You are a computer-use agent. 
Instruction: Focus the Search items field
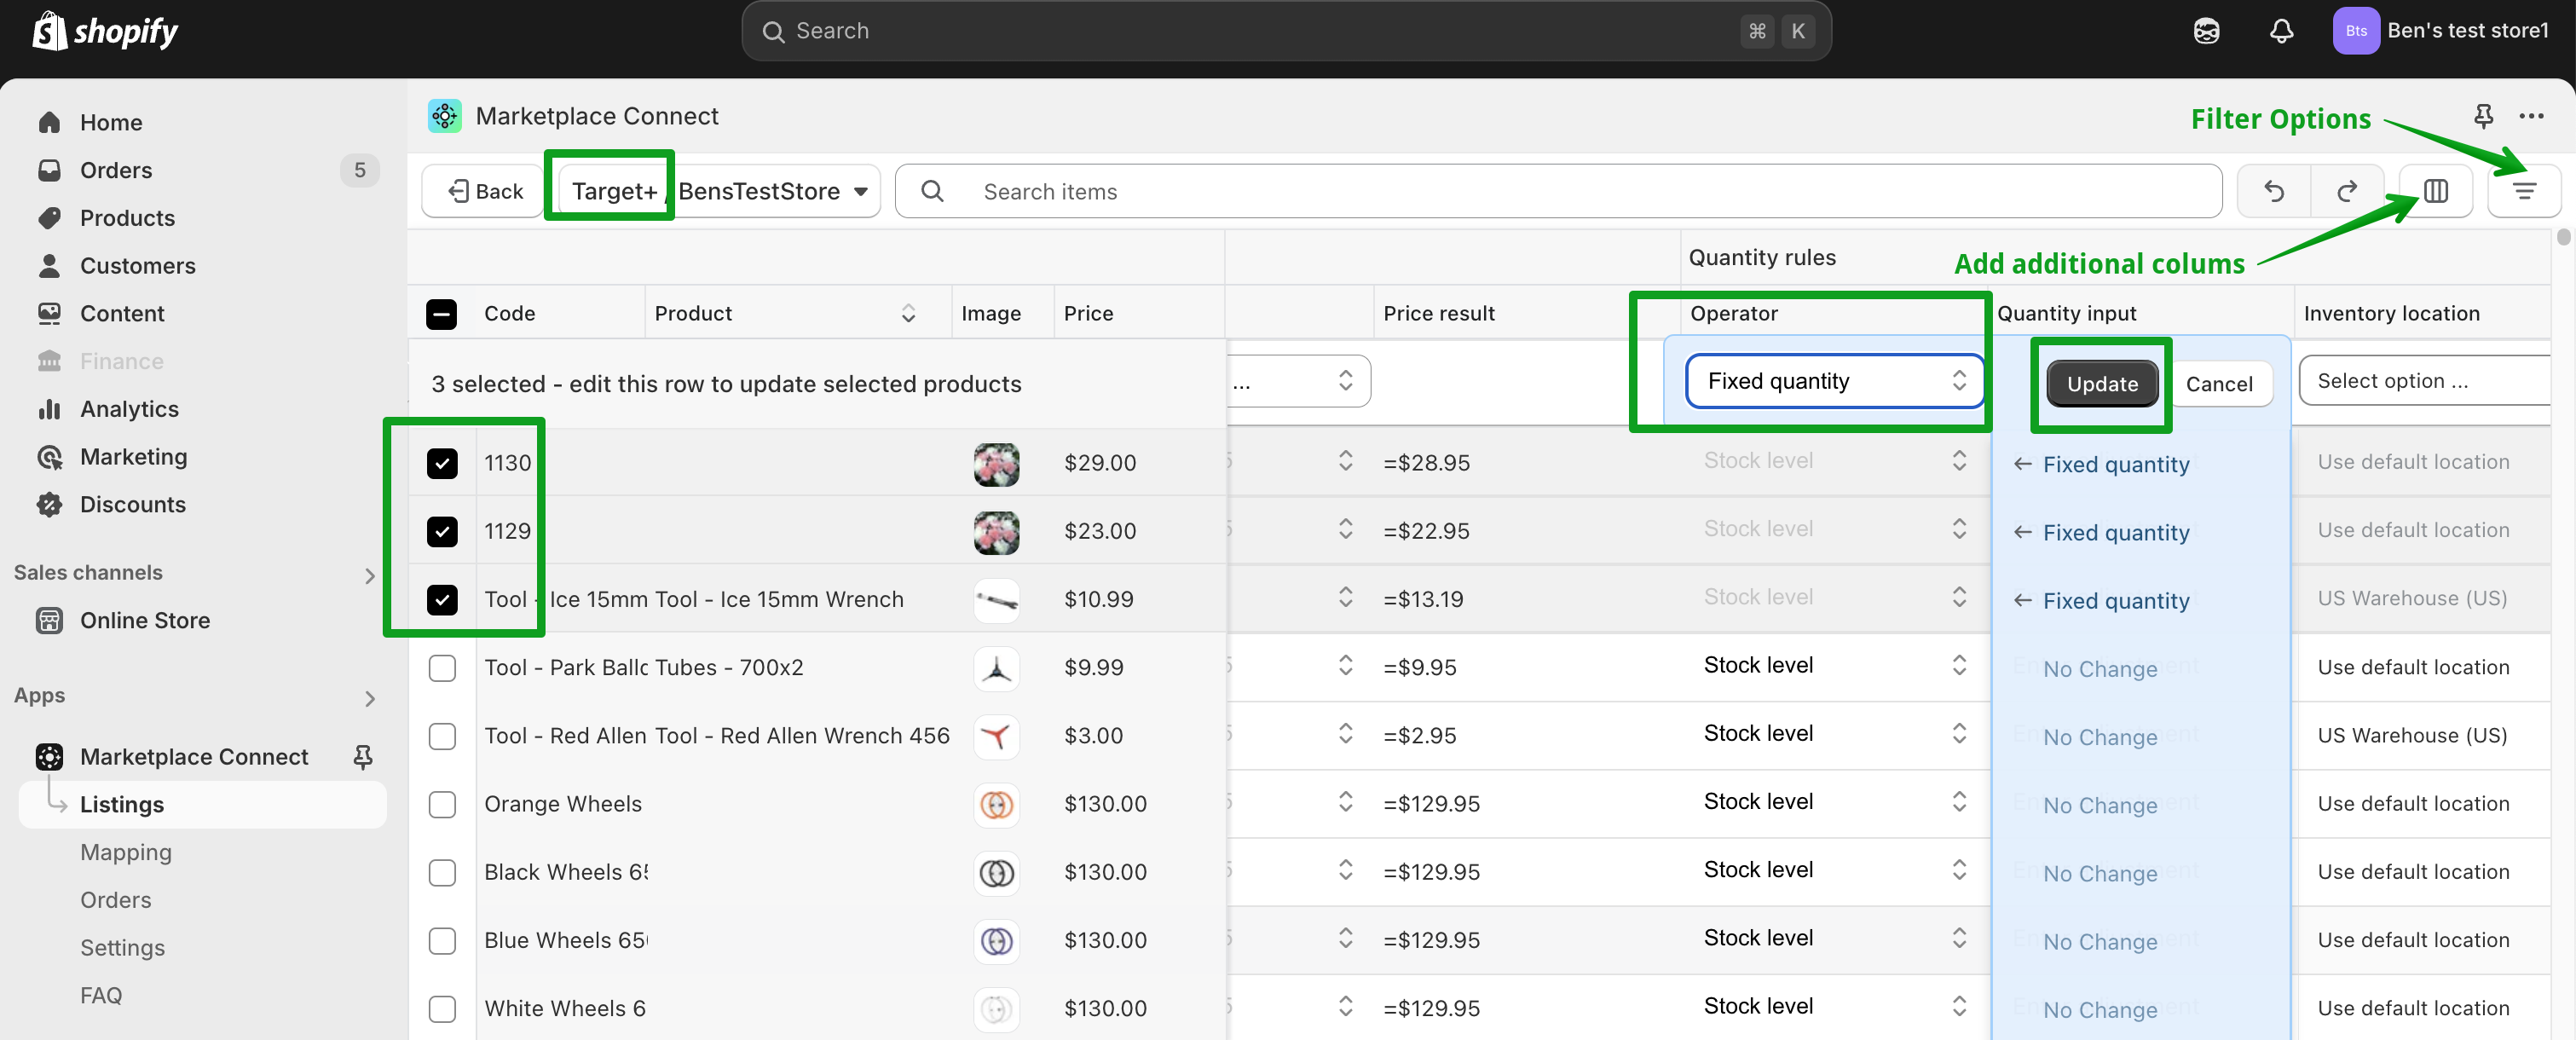pyautogui.click(x=1558, y=191)
